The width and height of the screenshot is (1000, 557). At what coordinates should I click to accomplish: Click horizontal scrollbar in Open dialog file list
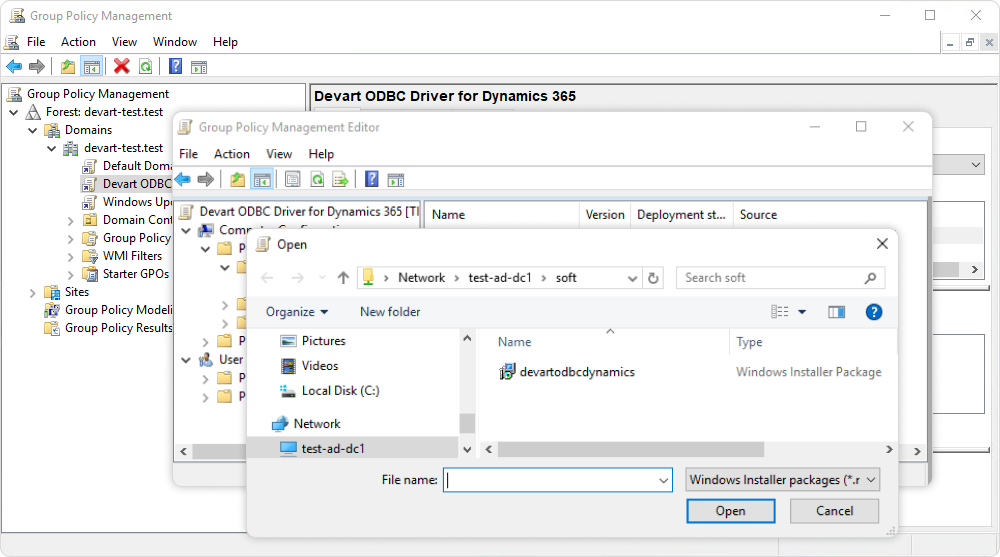[x=630, y=450]
